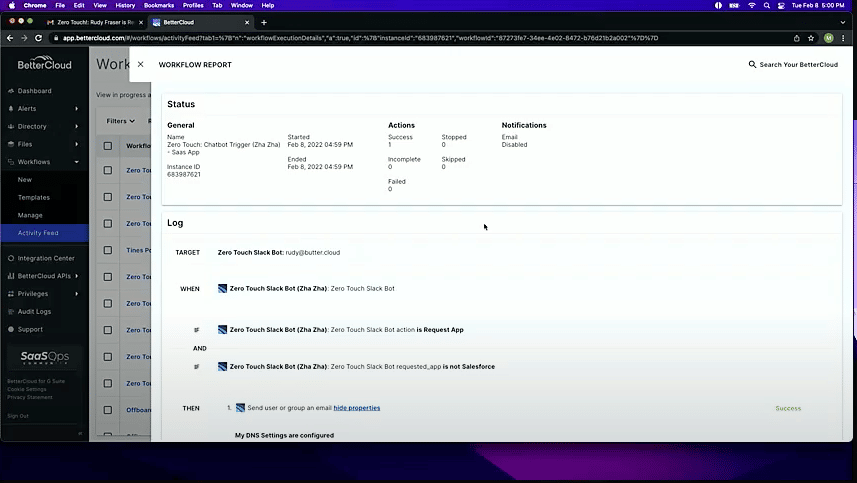The height and width of the screenshot is (483, 857).
Task: Click the Workflows sidebar icon
Action: [11, 162]
